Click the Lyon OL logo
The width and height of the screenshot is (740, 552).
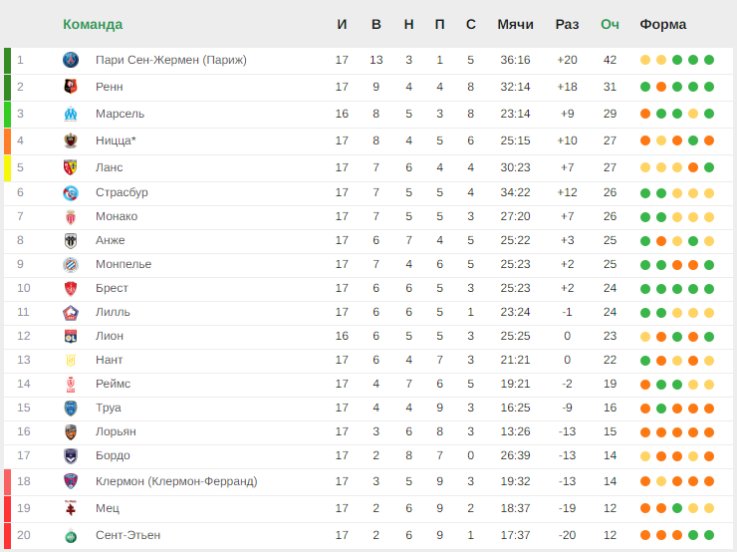(x=71, y=336)
